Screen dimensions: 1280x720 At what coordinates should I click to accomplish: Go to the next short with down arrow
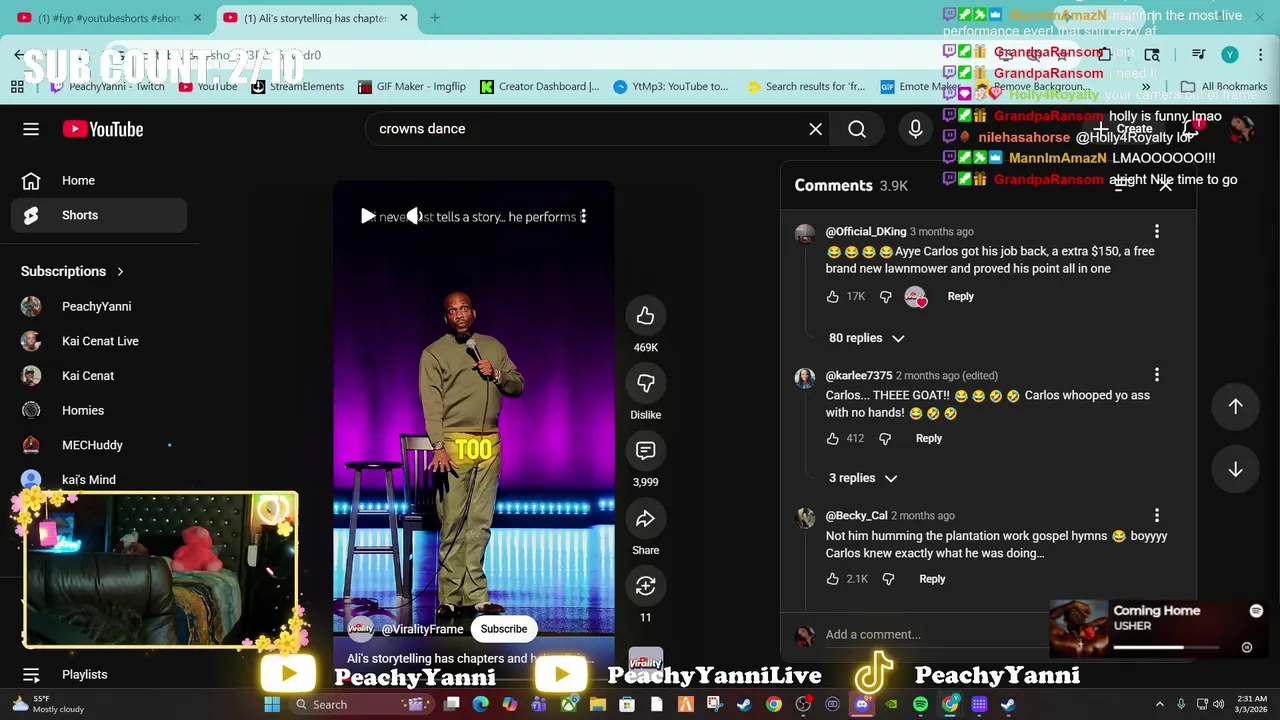1235,470
